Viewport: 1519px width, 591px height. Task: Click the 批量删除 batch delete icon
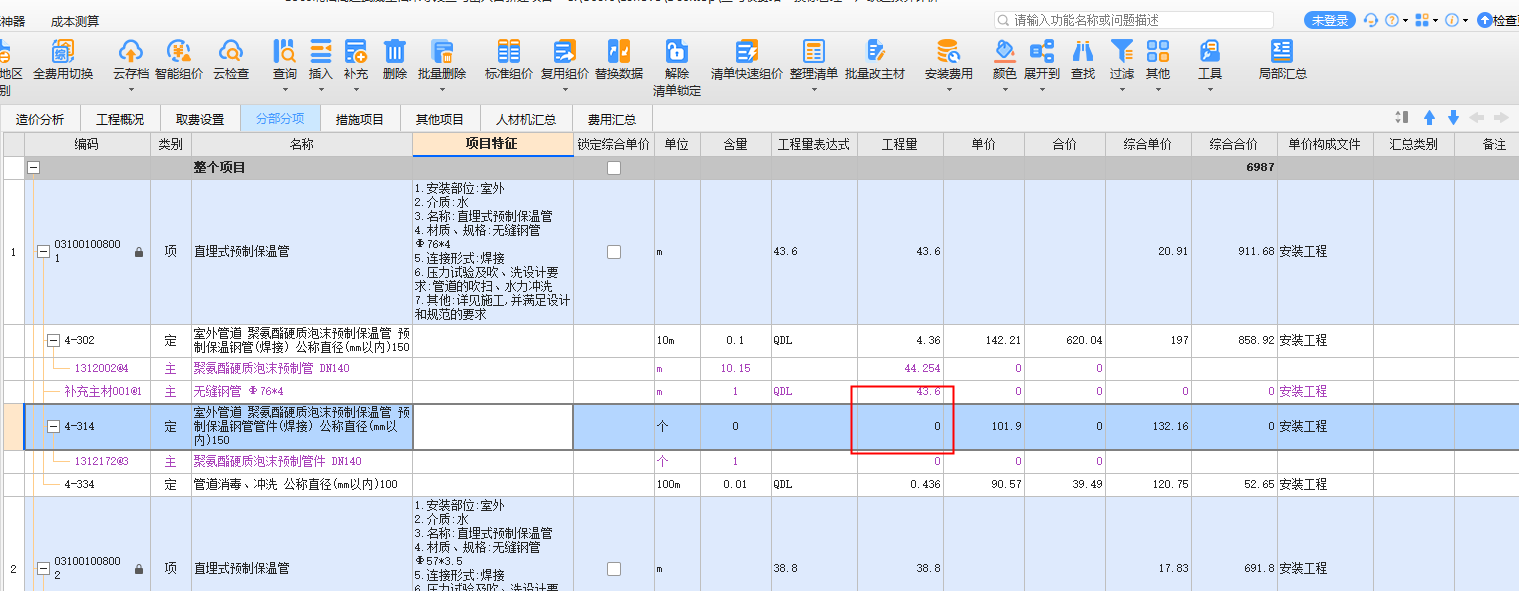(442, 52)
